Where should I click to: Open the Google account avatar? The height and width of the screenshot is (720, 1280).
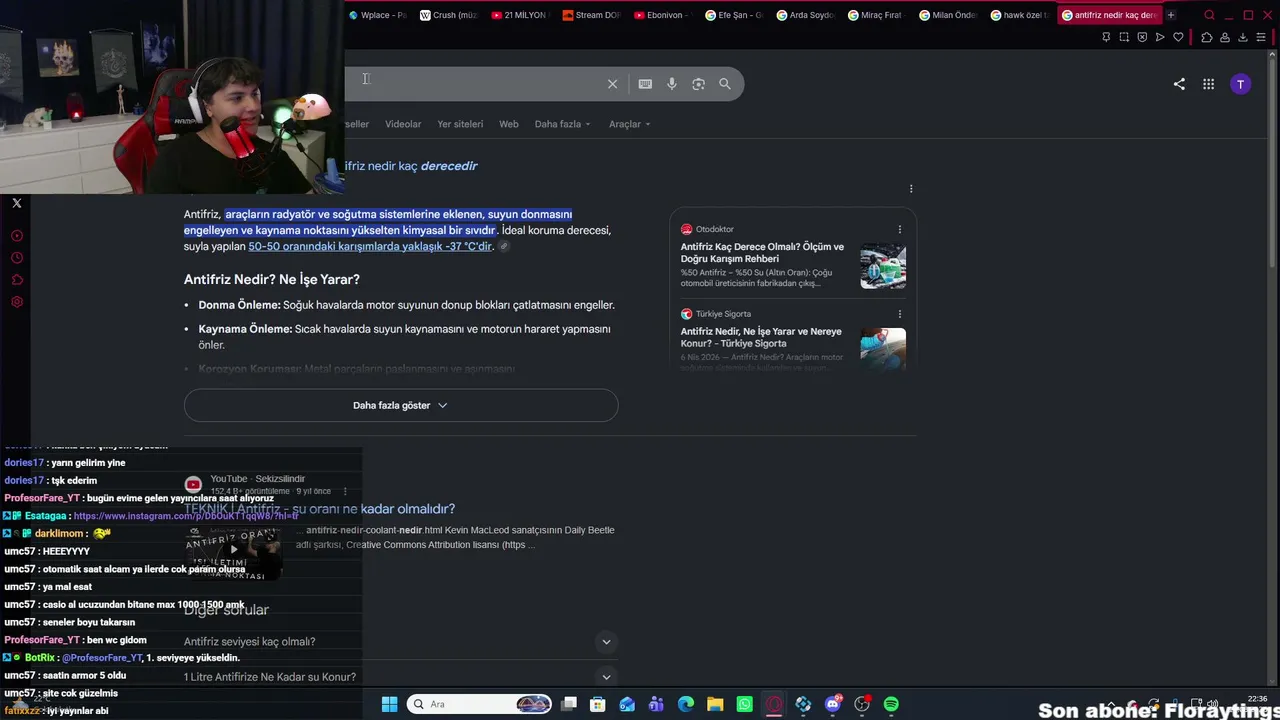tap(1240, 84)
